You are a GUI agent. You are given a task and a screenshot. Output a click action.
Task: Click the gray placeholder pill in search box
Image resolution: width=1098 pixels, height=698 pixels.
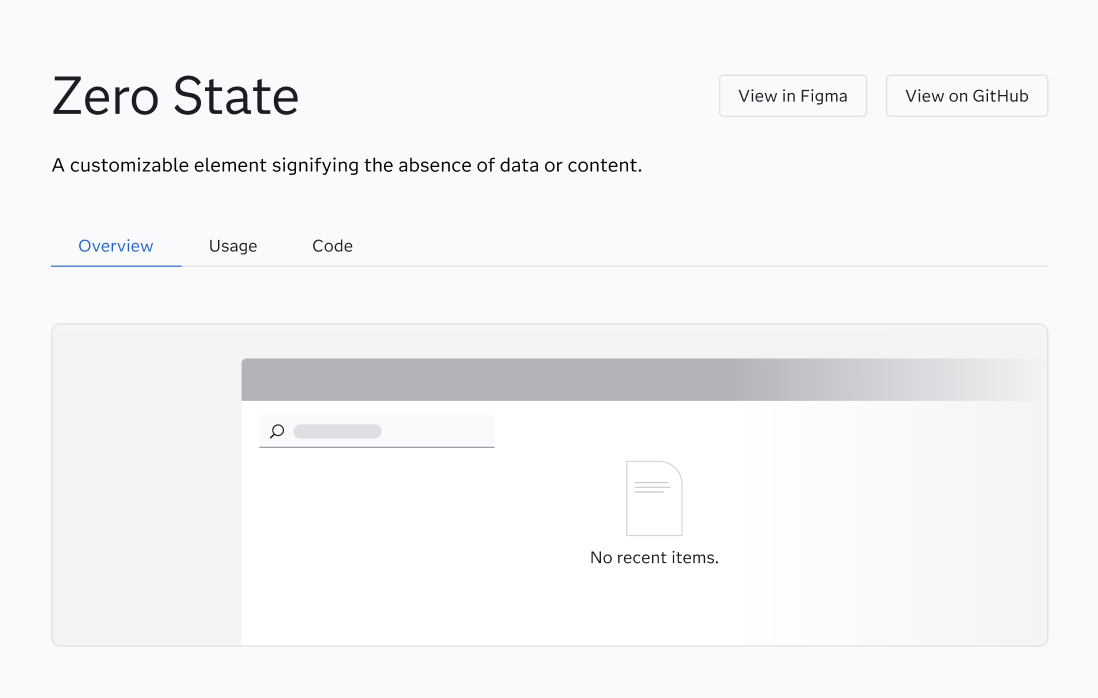[x=338, y=431]
